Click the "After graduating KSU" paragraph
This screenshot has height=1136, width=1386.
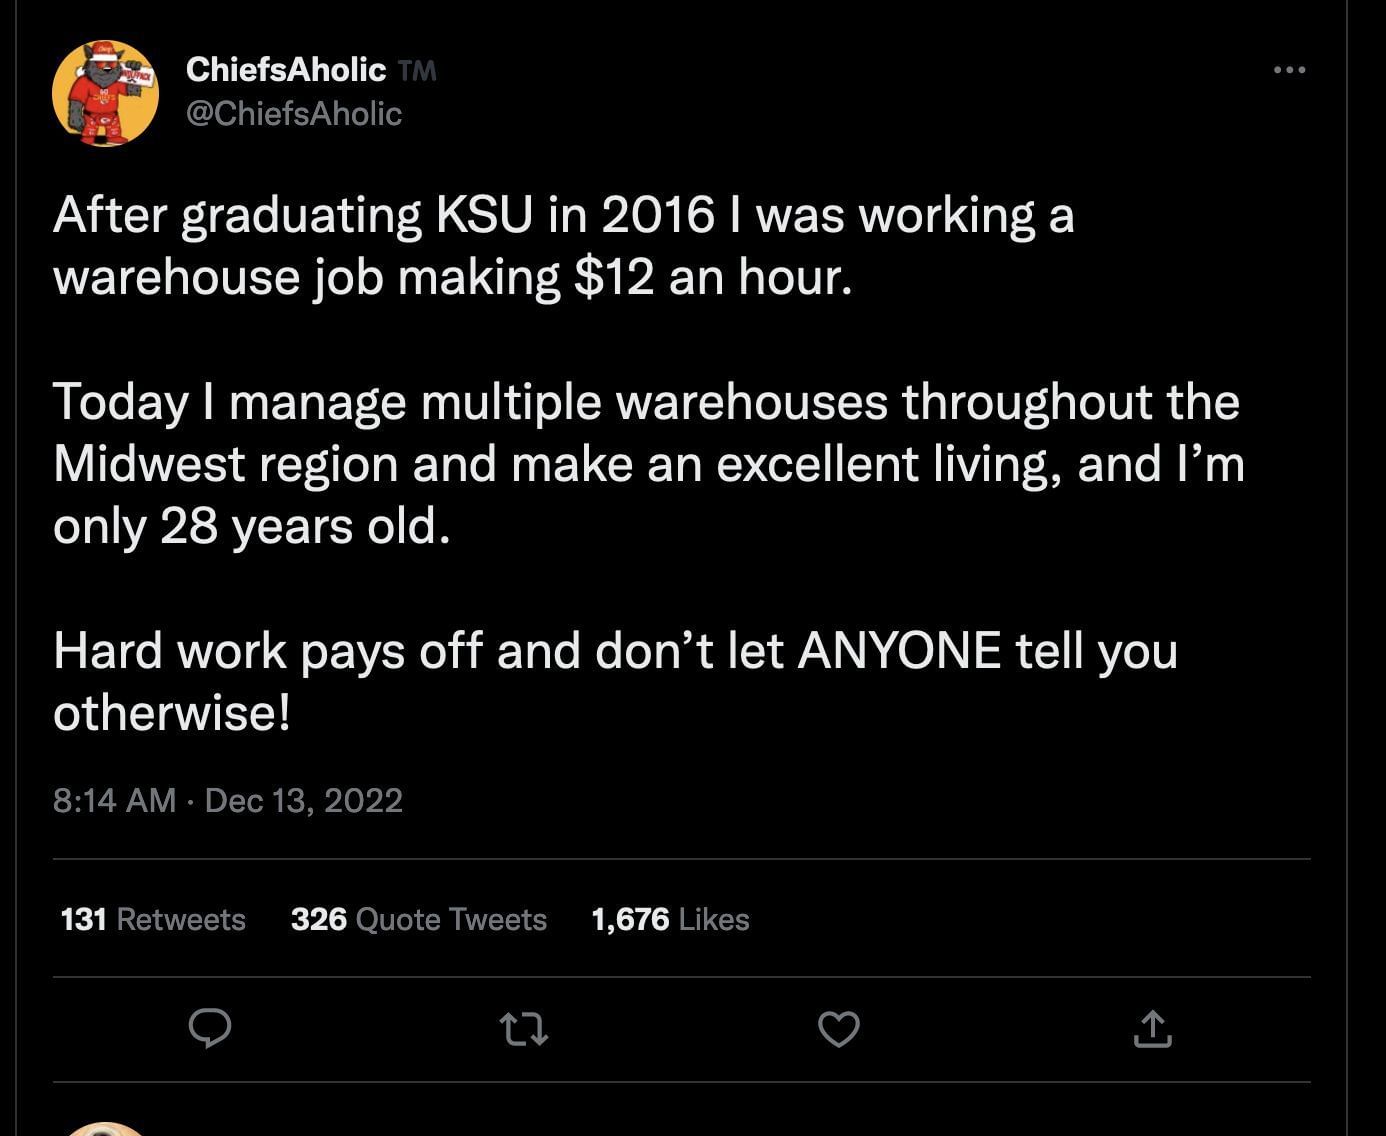pyautogui.click(x=563, y=245)
